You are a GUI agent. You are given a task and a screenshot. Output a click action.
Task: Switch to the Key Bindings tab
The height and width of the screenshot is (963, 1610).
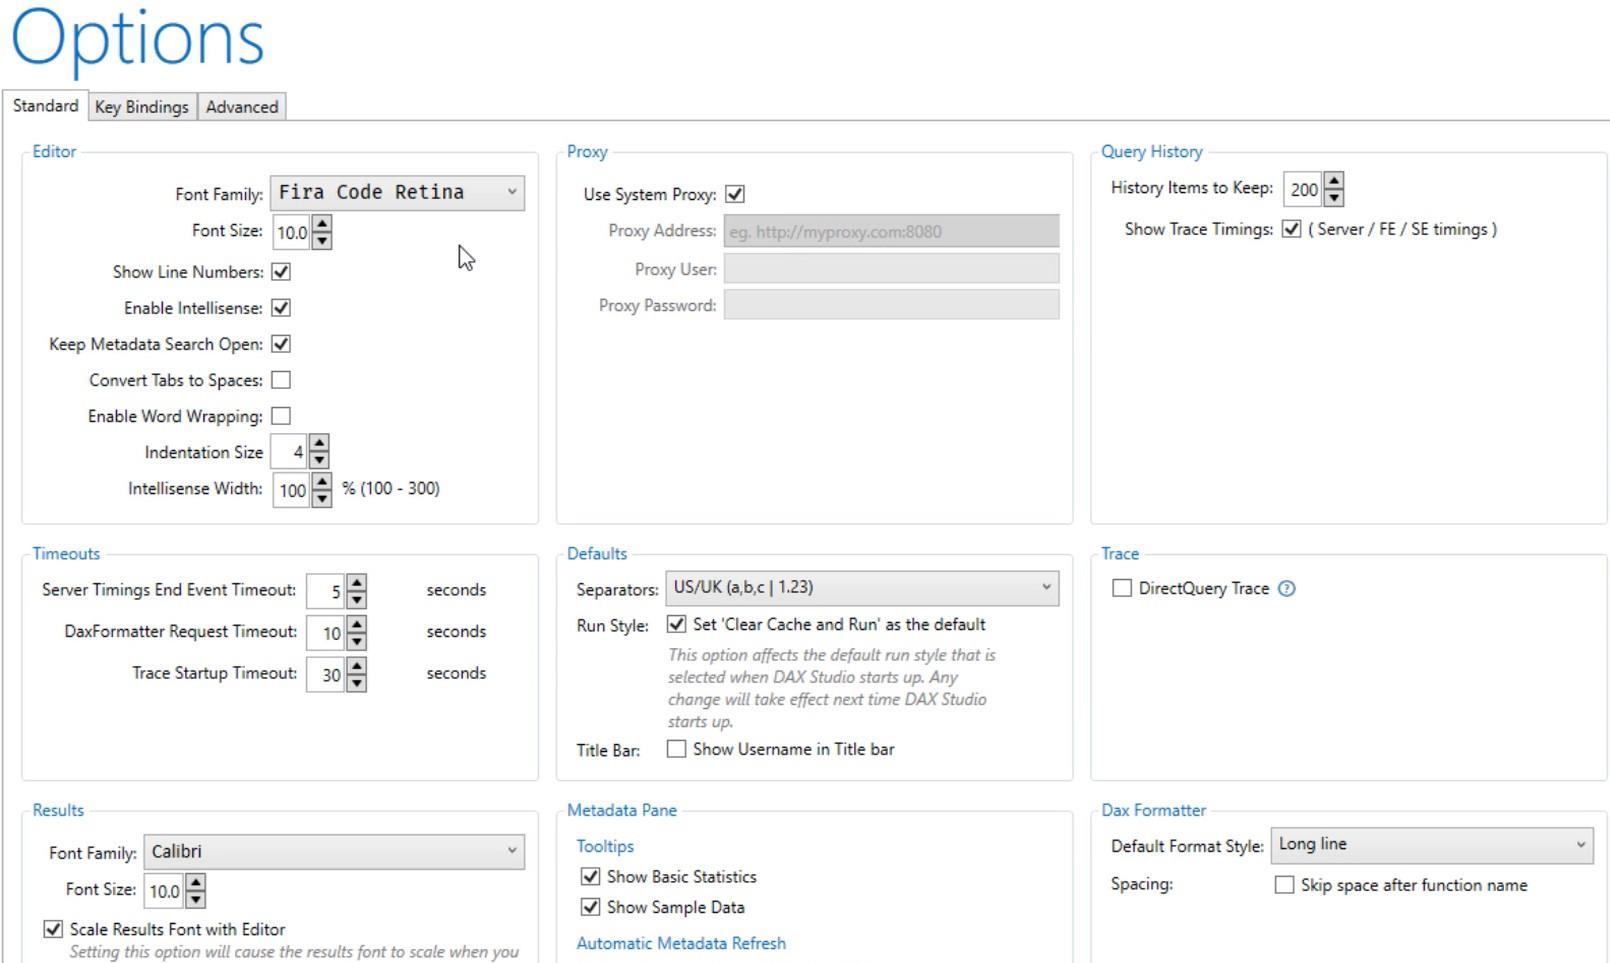142,107
